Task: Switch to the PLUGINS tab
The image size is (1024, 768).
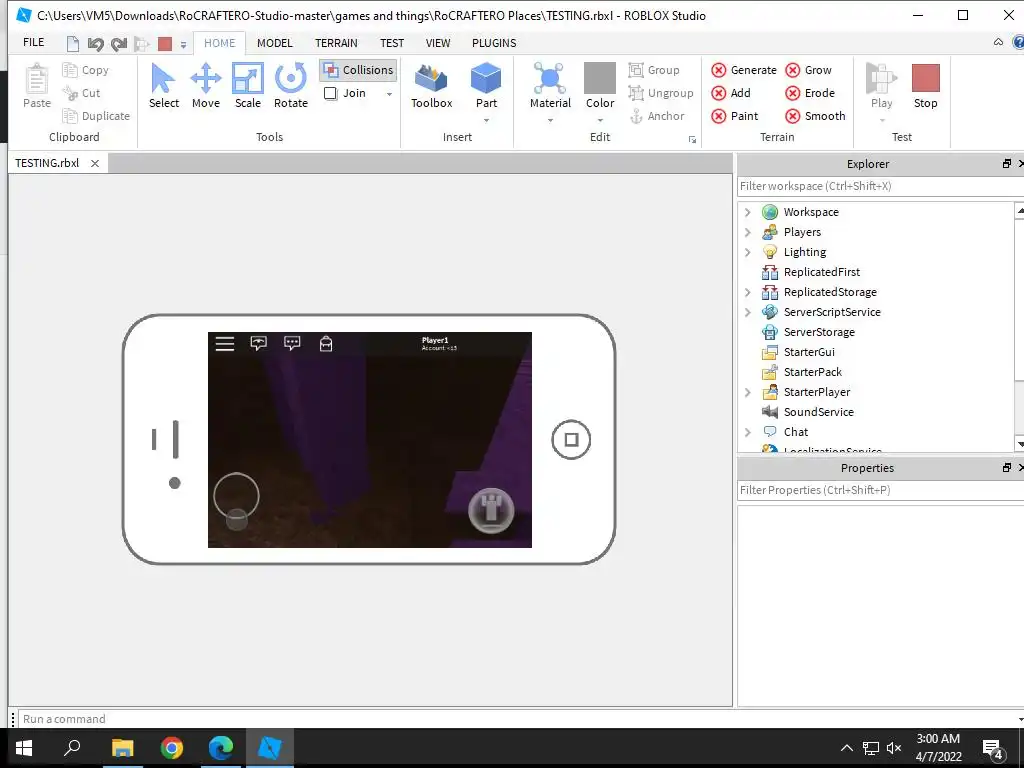Action: point(494,43)
